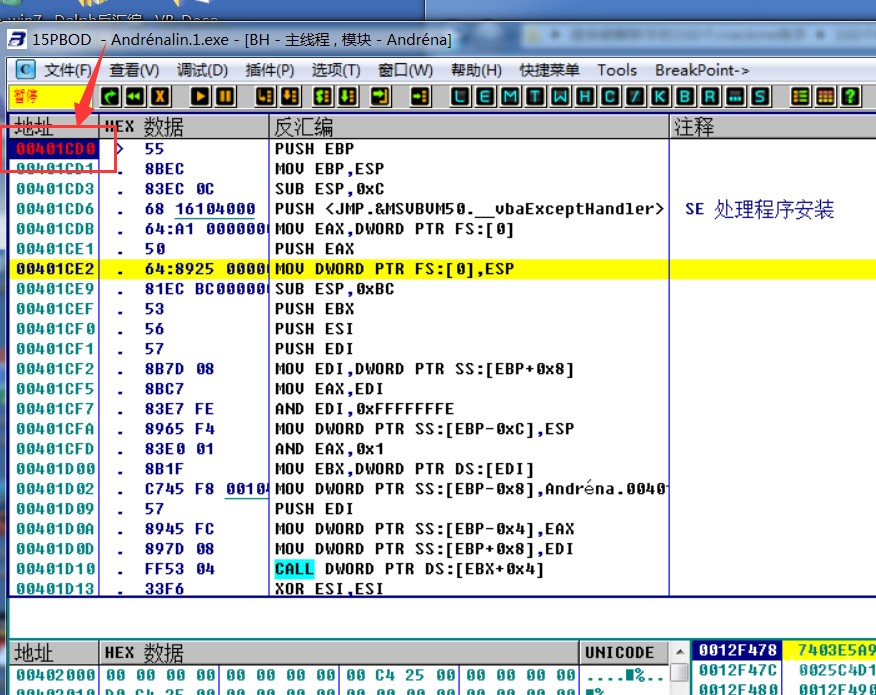Open the 文件(F) menu
Viewport: 876px width, 695px height.
pos(68,70)
